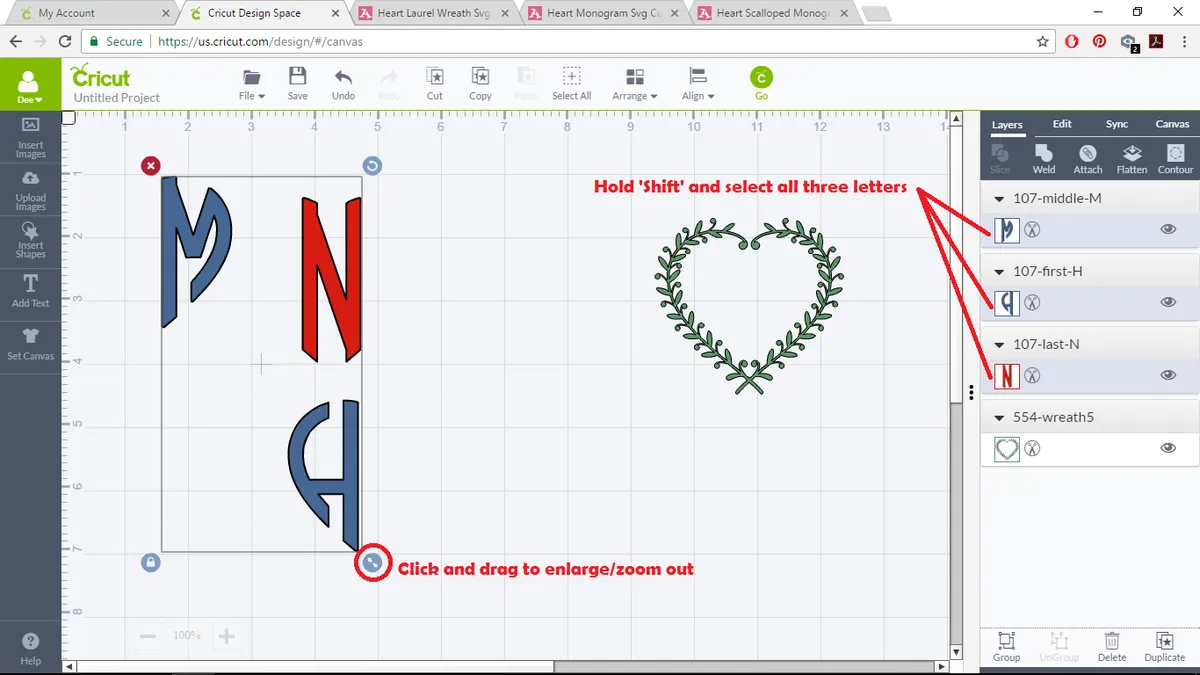This screenshot has width=1200, height=675.
Task: Open the Arrange dropdown
Action: pos(635,84)
